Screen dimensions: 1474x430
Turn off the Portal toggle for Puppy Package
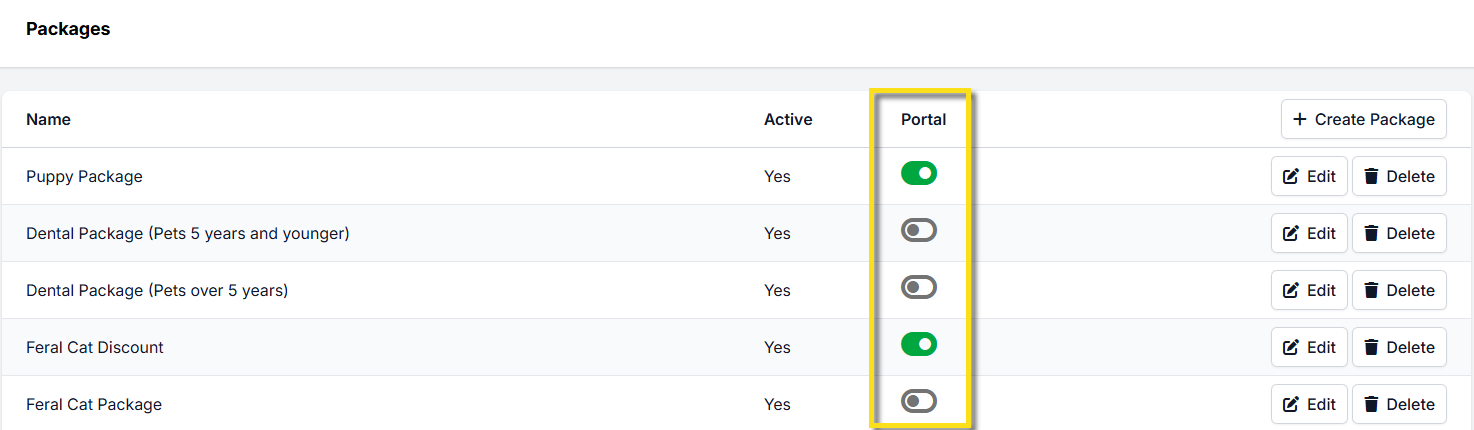919,174
